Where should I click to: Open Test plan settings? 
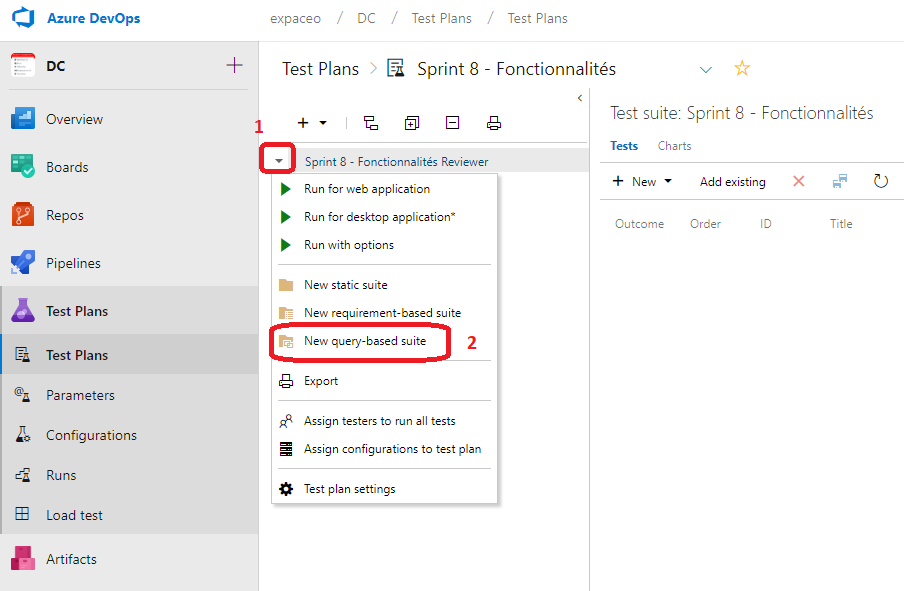click(385, 489)
